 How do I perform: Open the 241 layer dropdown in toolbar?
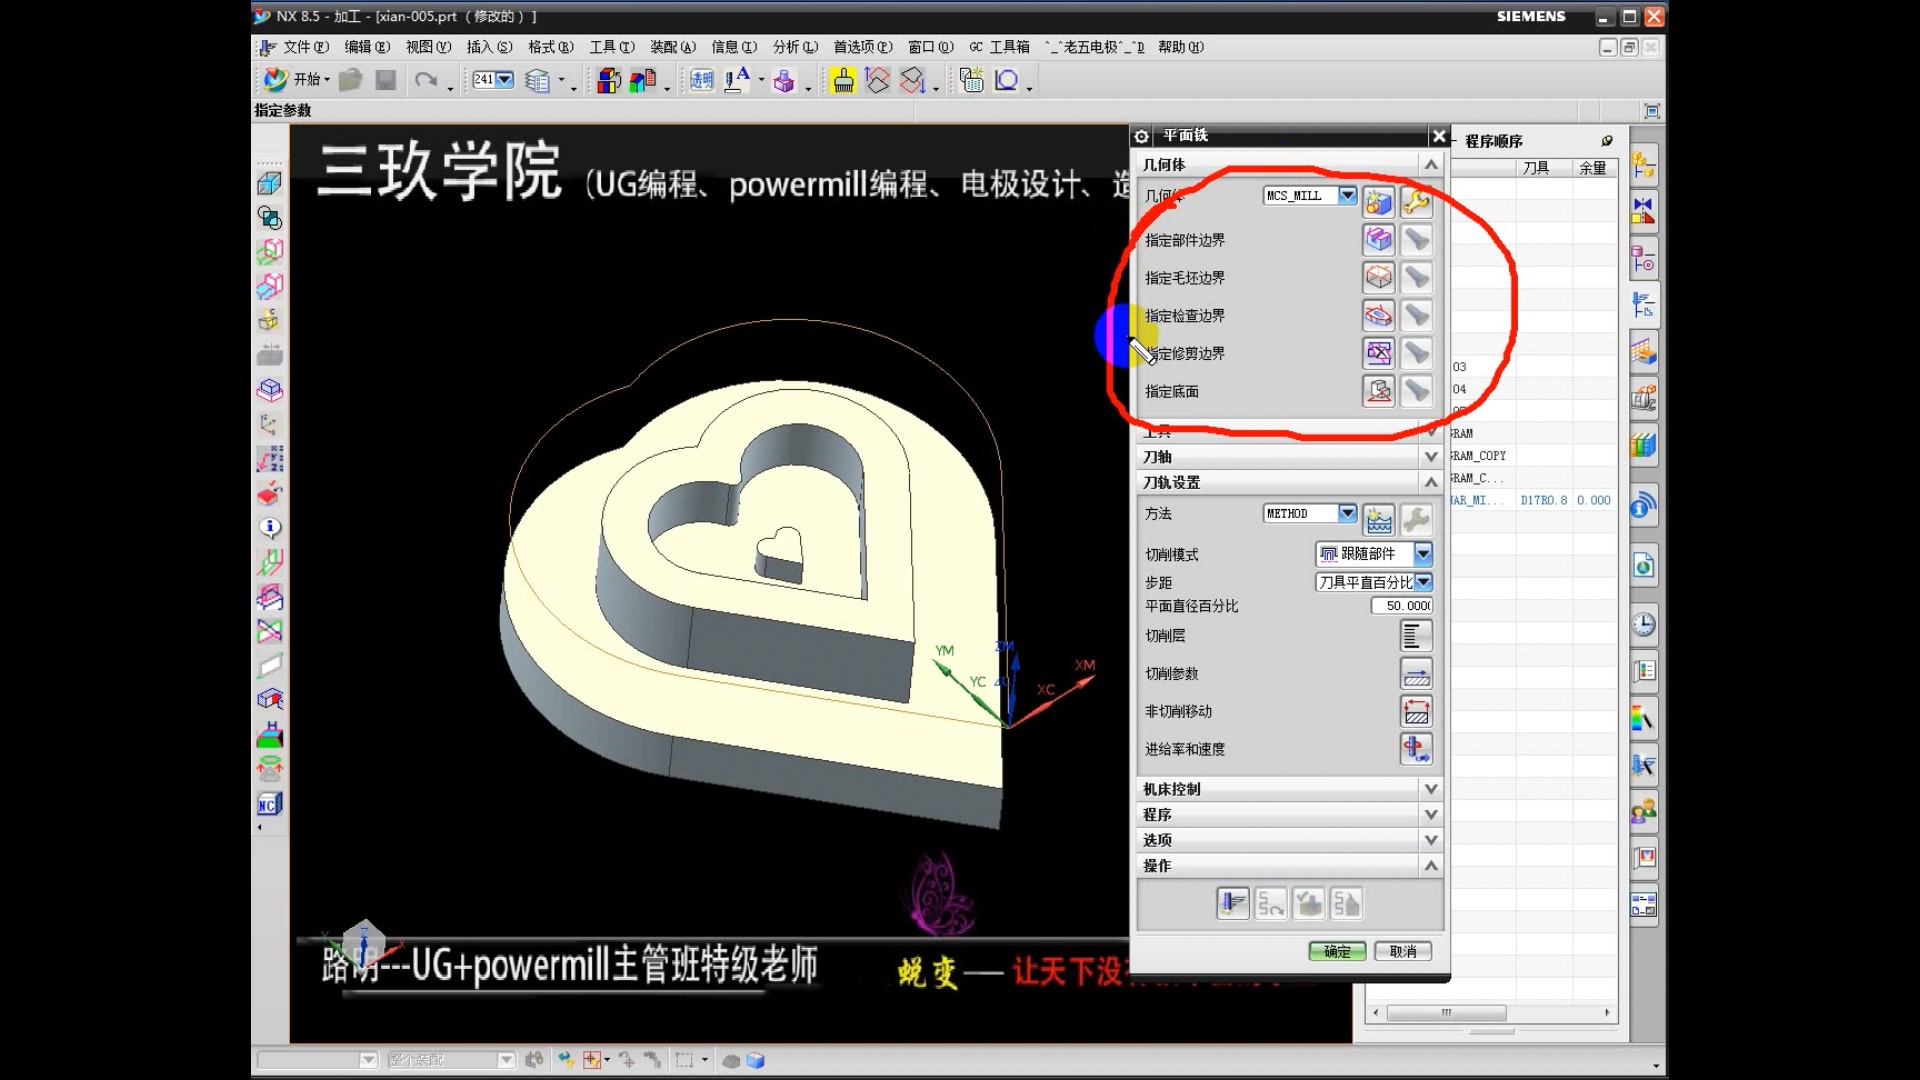tap(505, 79)
